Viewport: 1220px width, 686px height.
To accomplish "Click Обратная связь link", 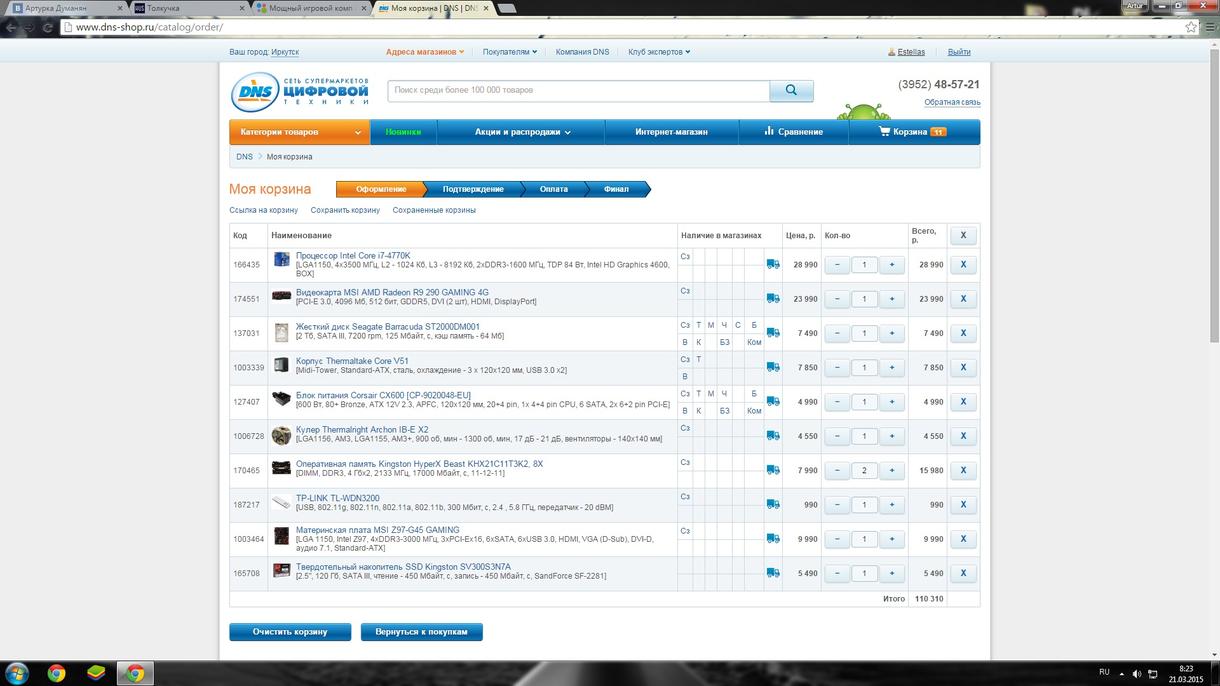I will 952,102.
